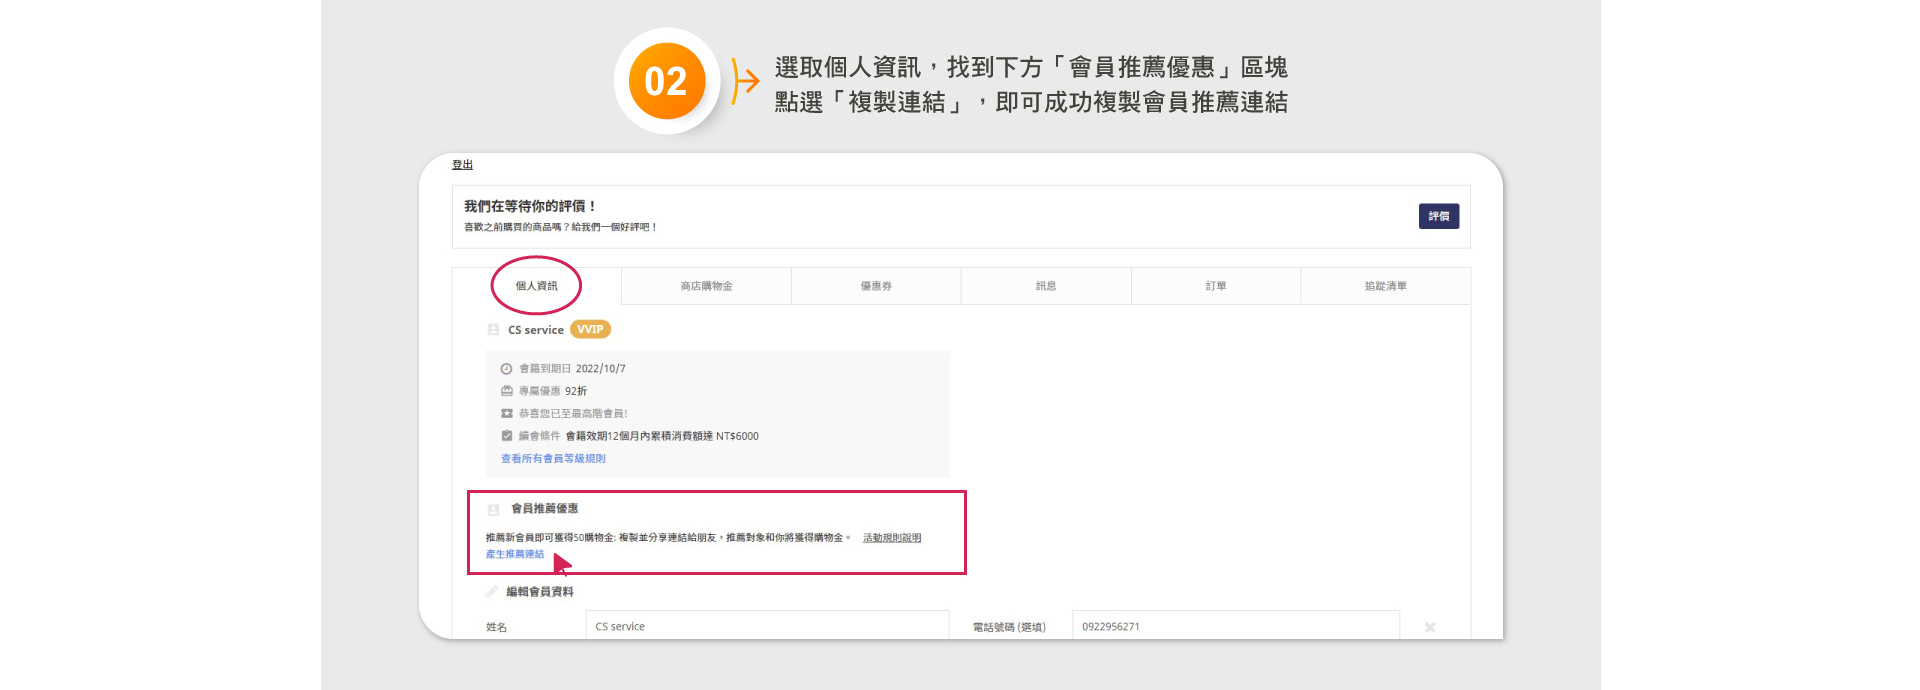This screenshot has width=1920, height=690.
Task: Clear the phone number with the X icon
Action: point(1430,627)
